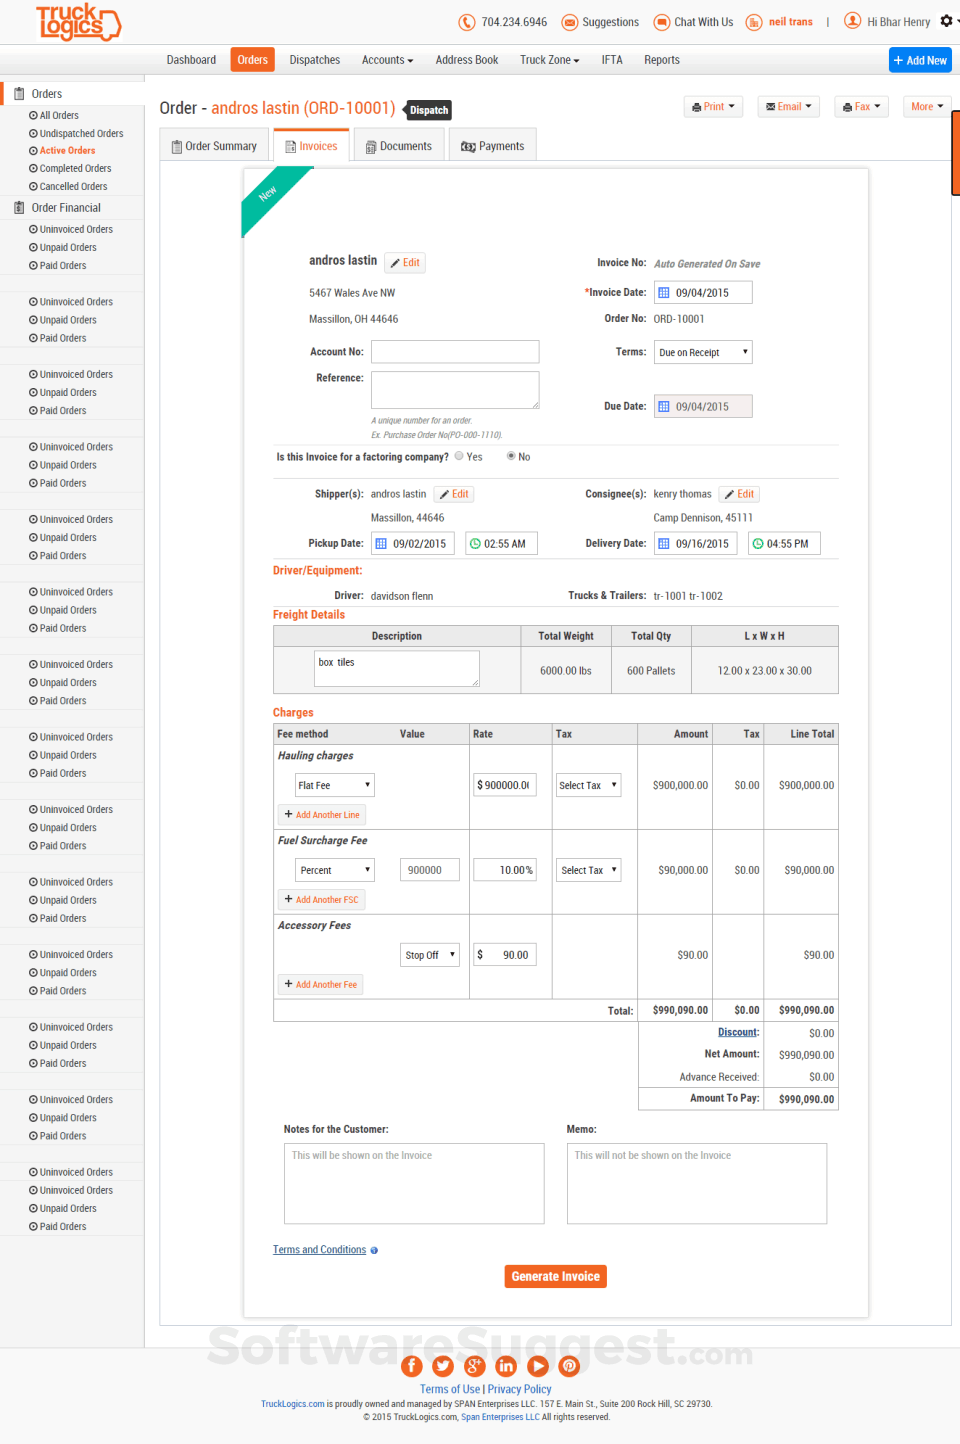This screenshot has height=1444, width=960.
Task: Select No for factoring company
Action: point(511,456)
